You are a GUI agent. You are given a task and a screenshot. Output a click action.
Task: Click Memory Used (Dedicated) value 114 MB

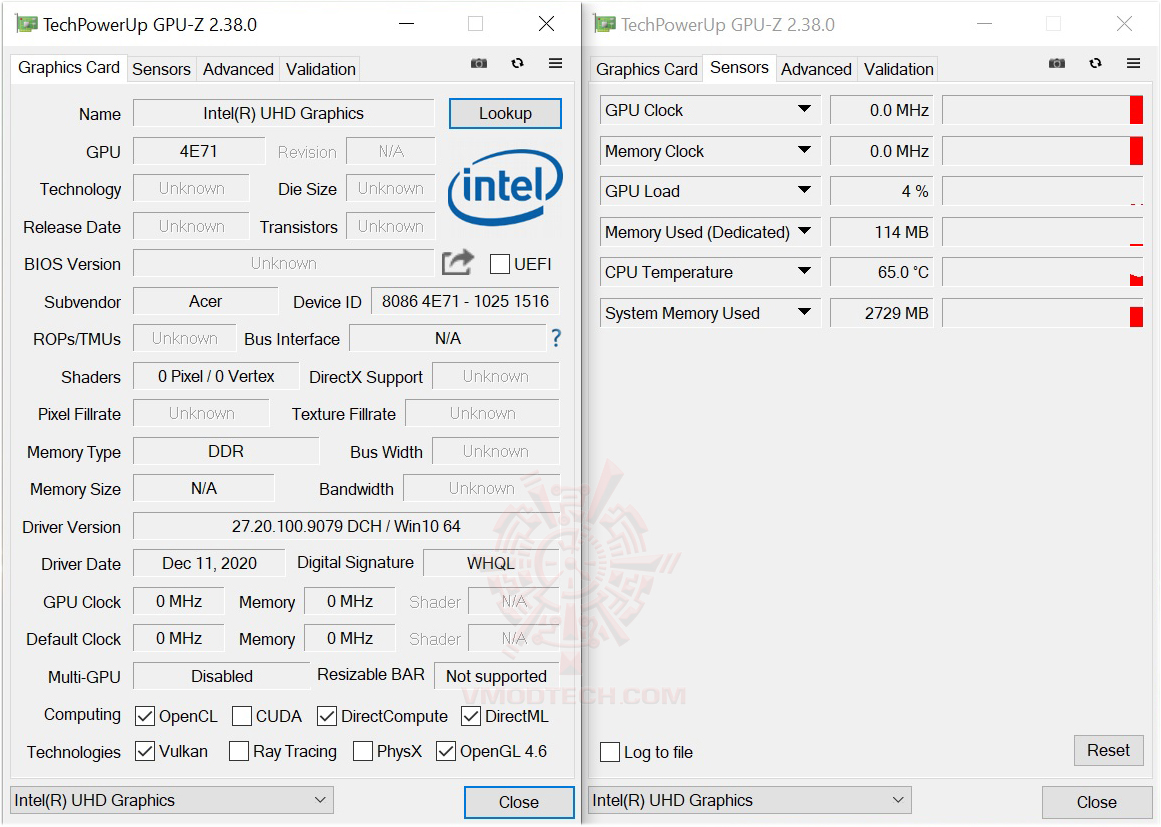pyautogui.click(x=882, y=232)
